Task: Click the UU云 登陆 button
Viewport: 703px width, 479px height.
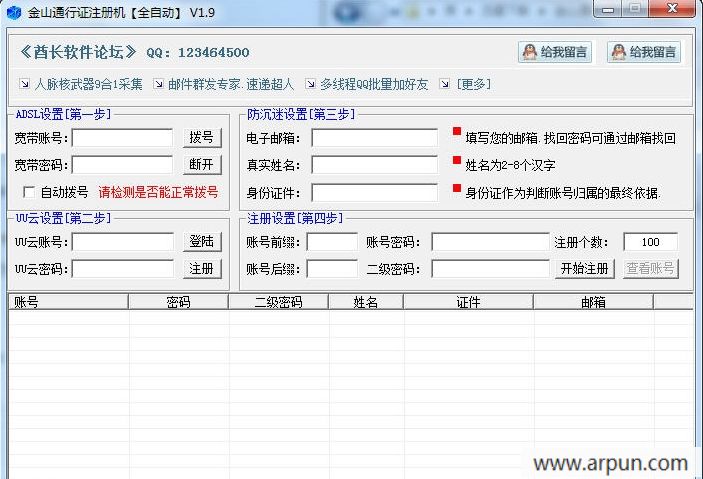Action: [202, 241]
